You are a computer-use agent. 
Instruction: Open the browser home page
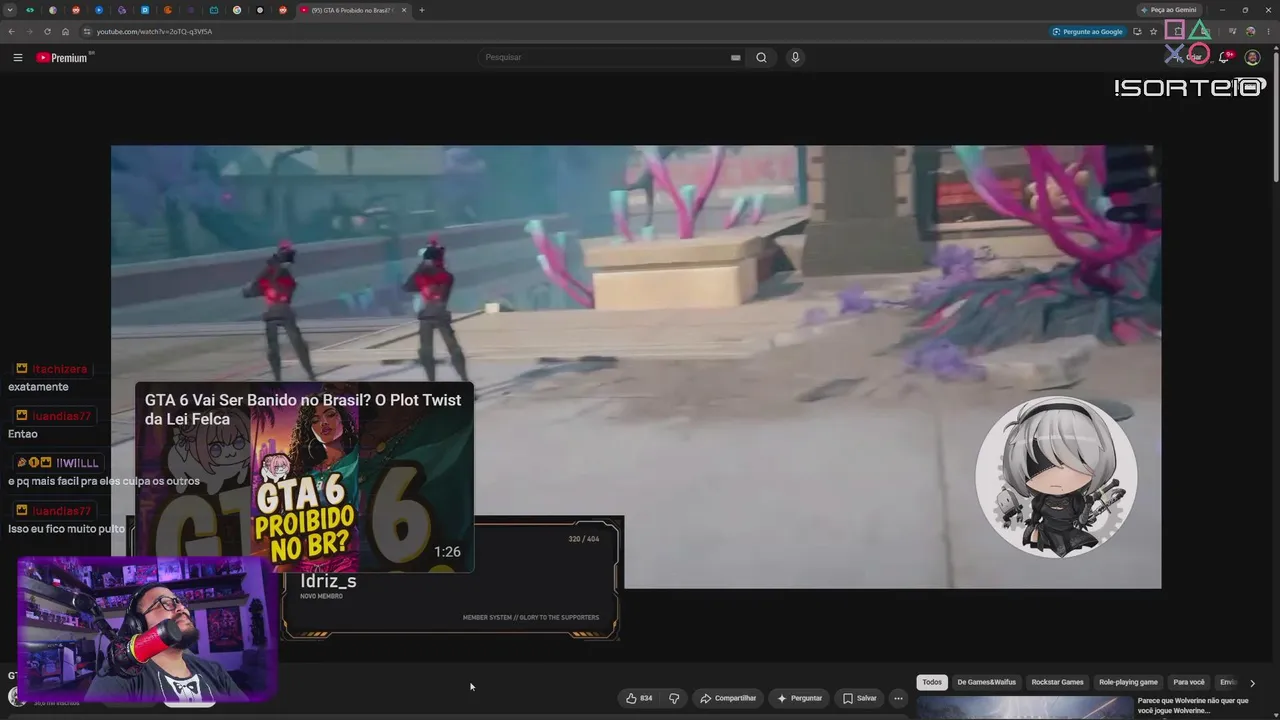coord(65,31)
